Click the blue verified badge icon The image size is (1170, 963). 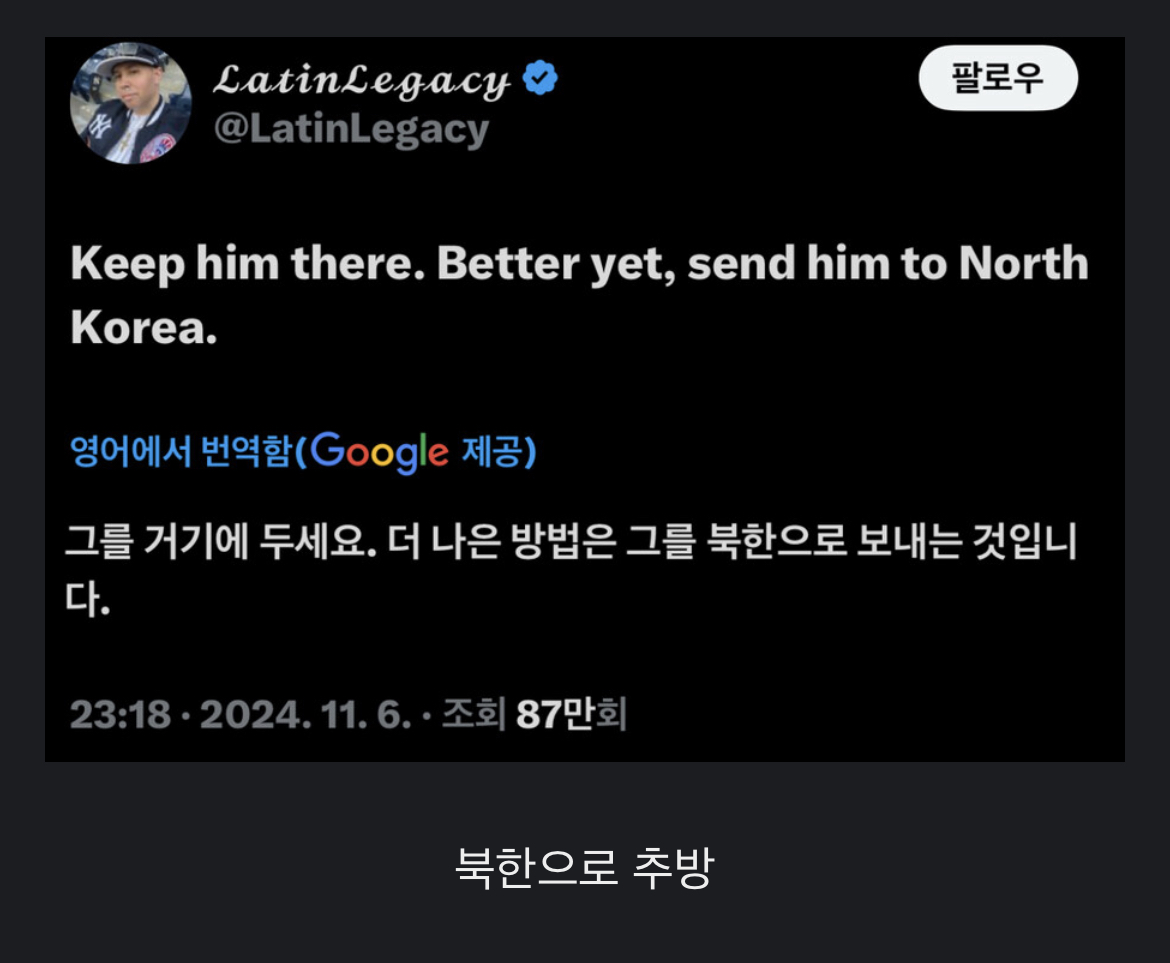540,78
